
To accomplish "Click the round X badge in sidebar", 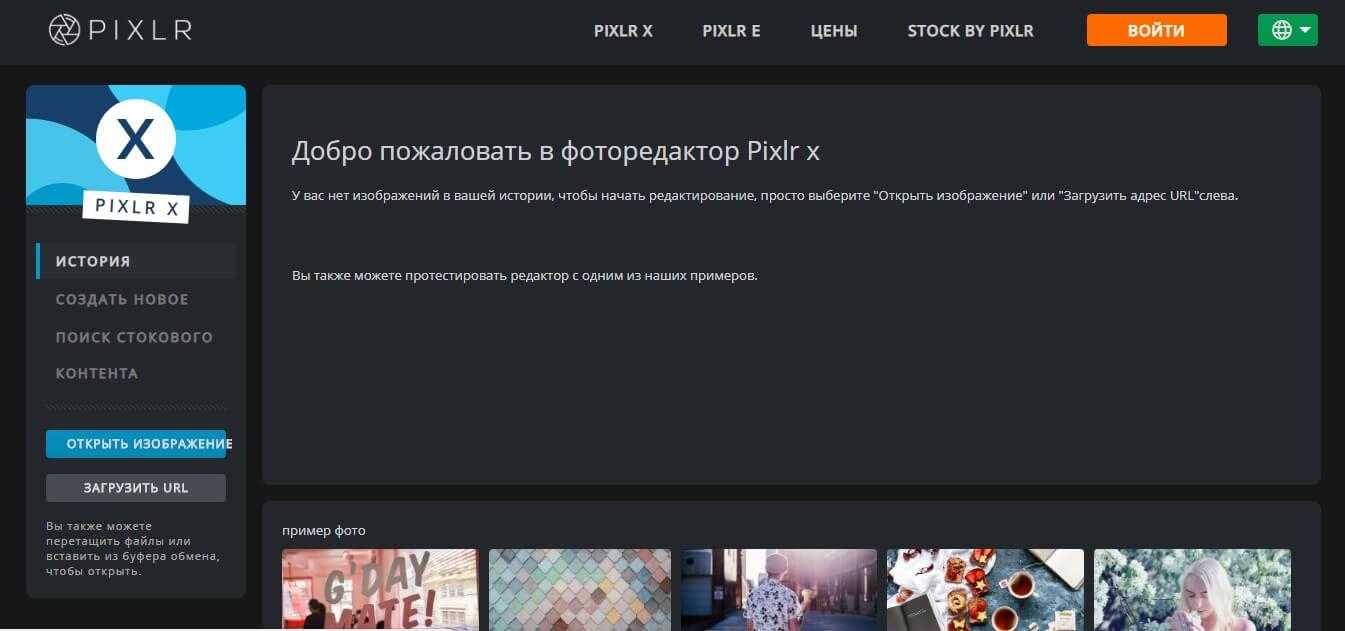I will point(136,140).
